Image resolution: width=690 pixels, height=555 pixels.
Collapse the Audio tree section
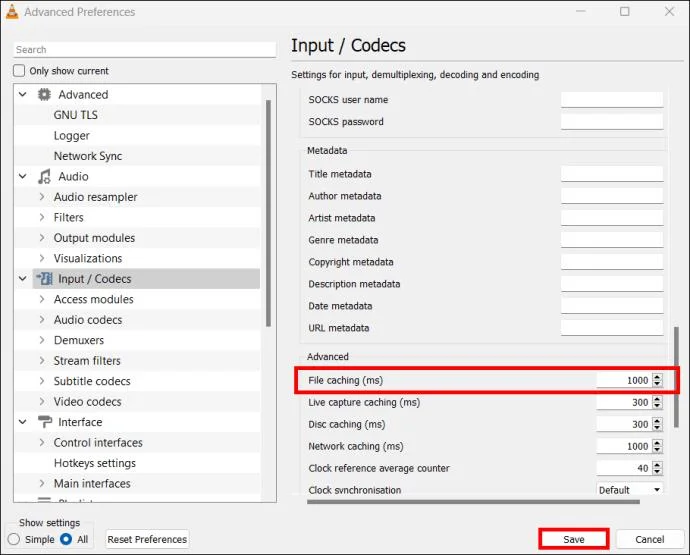pos(23,176)
